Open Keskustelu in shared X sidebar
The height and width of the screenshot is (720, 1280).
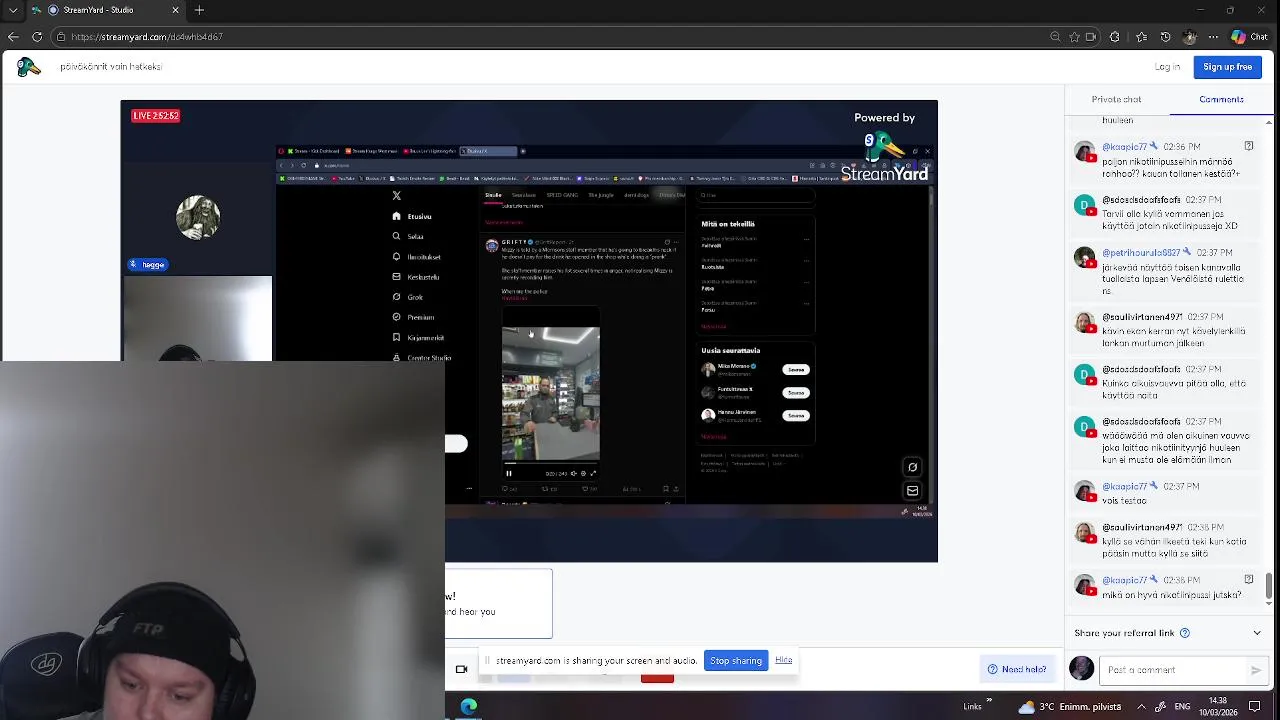click(416, 277)
